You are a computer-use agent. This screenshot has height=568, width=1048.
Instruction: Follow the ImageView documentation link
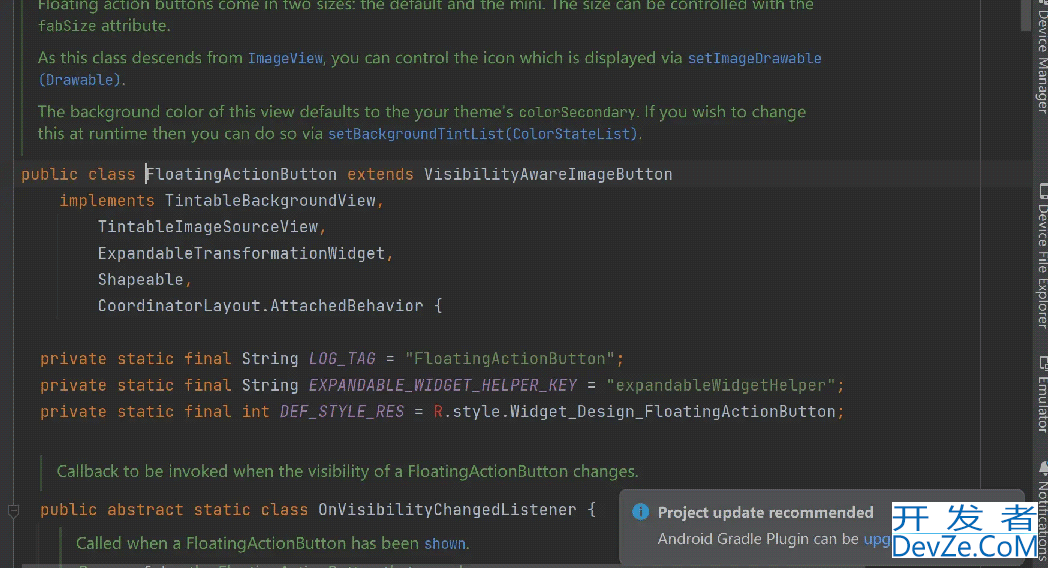[x=285, y=58]
